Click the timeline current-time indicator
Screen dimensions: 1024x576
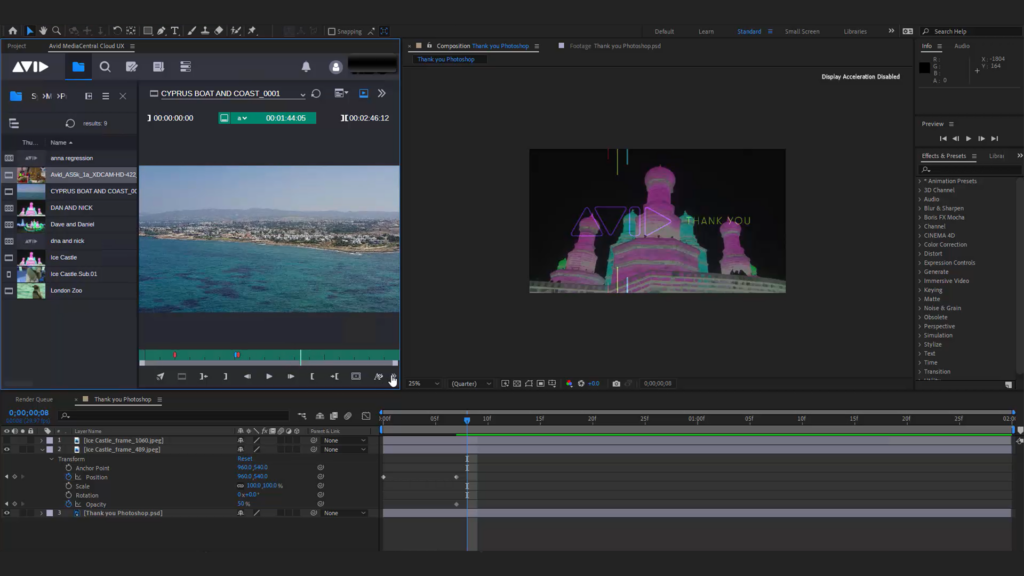(467, 420)
